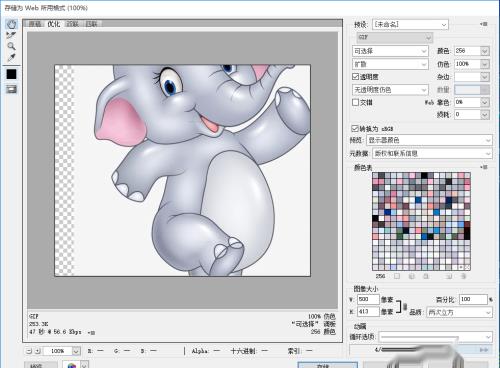Toggle slices visibility icon
This screenshot has width=500, height=368.
tap(11, 89)
